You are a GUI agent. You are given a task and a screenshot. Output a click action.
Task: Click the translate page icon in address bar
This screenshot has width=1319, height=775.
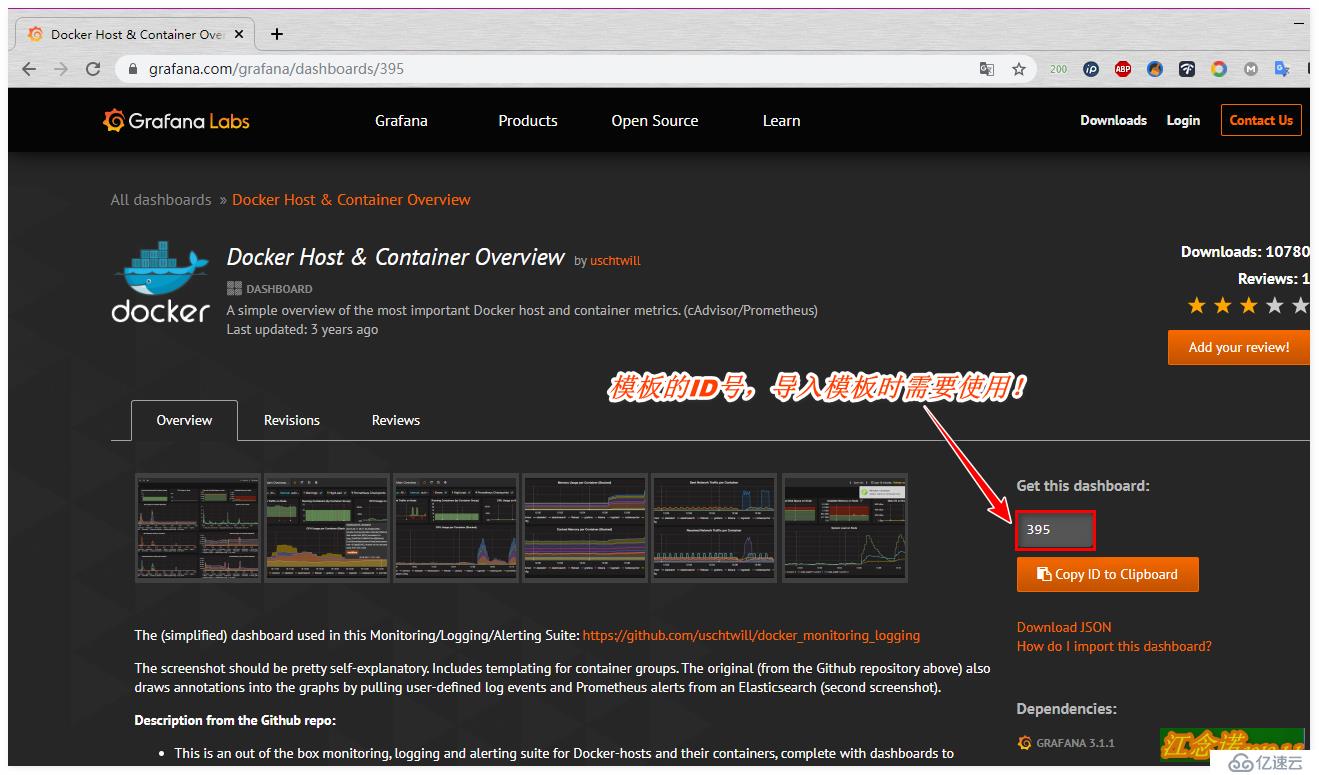pyautogui.click(x=987, y=69)
